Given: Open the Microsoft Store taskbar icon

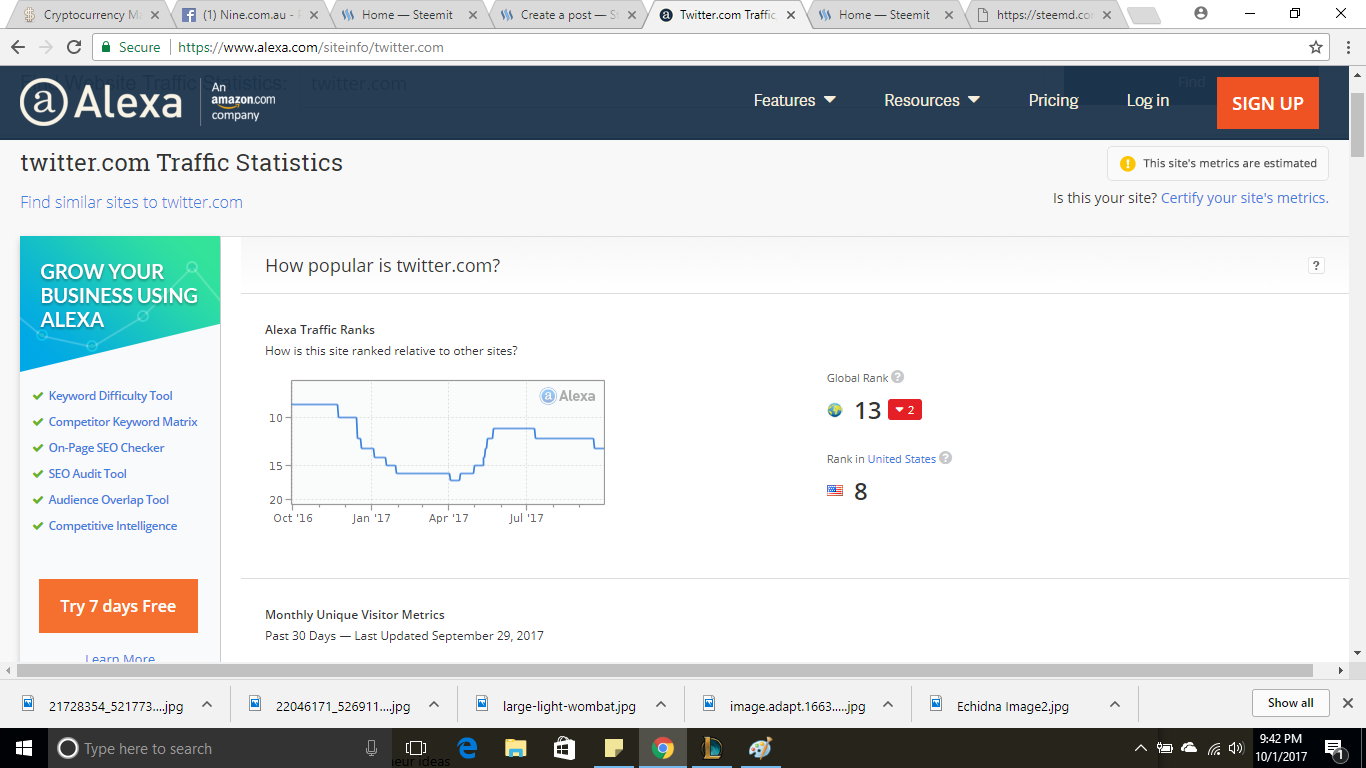Looking at the screenshot, I should tap(564, 748).
